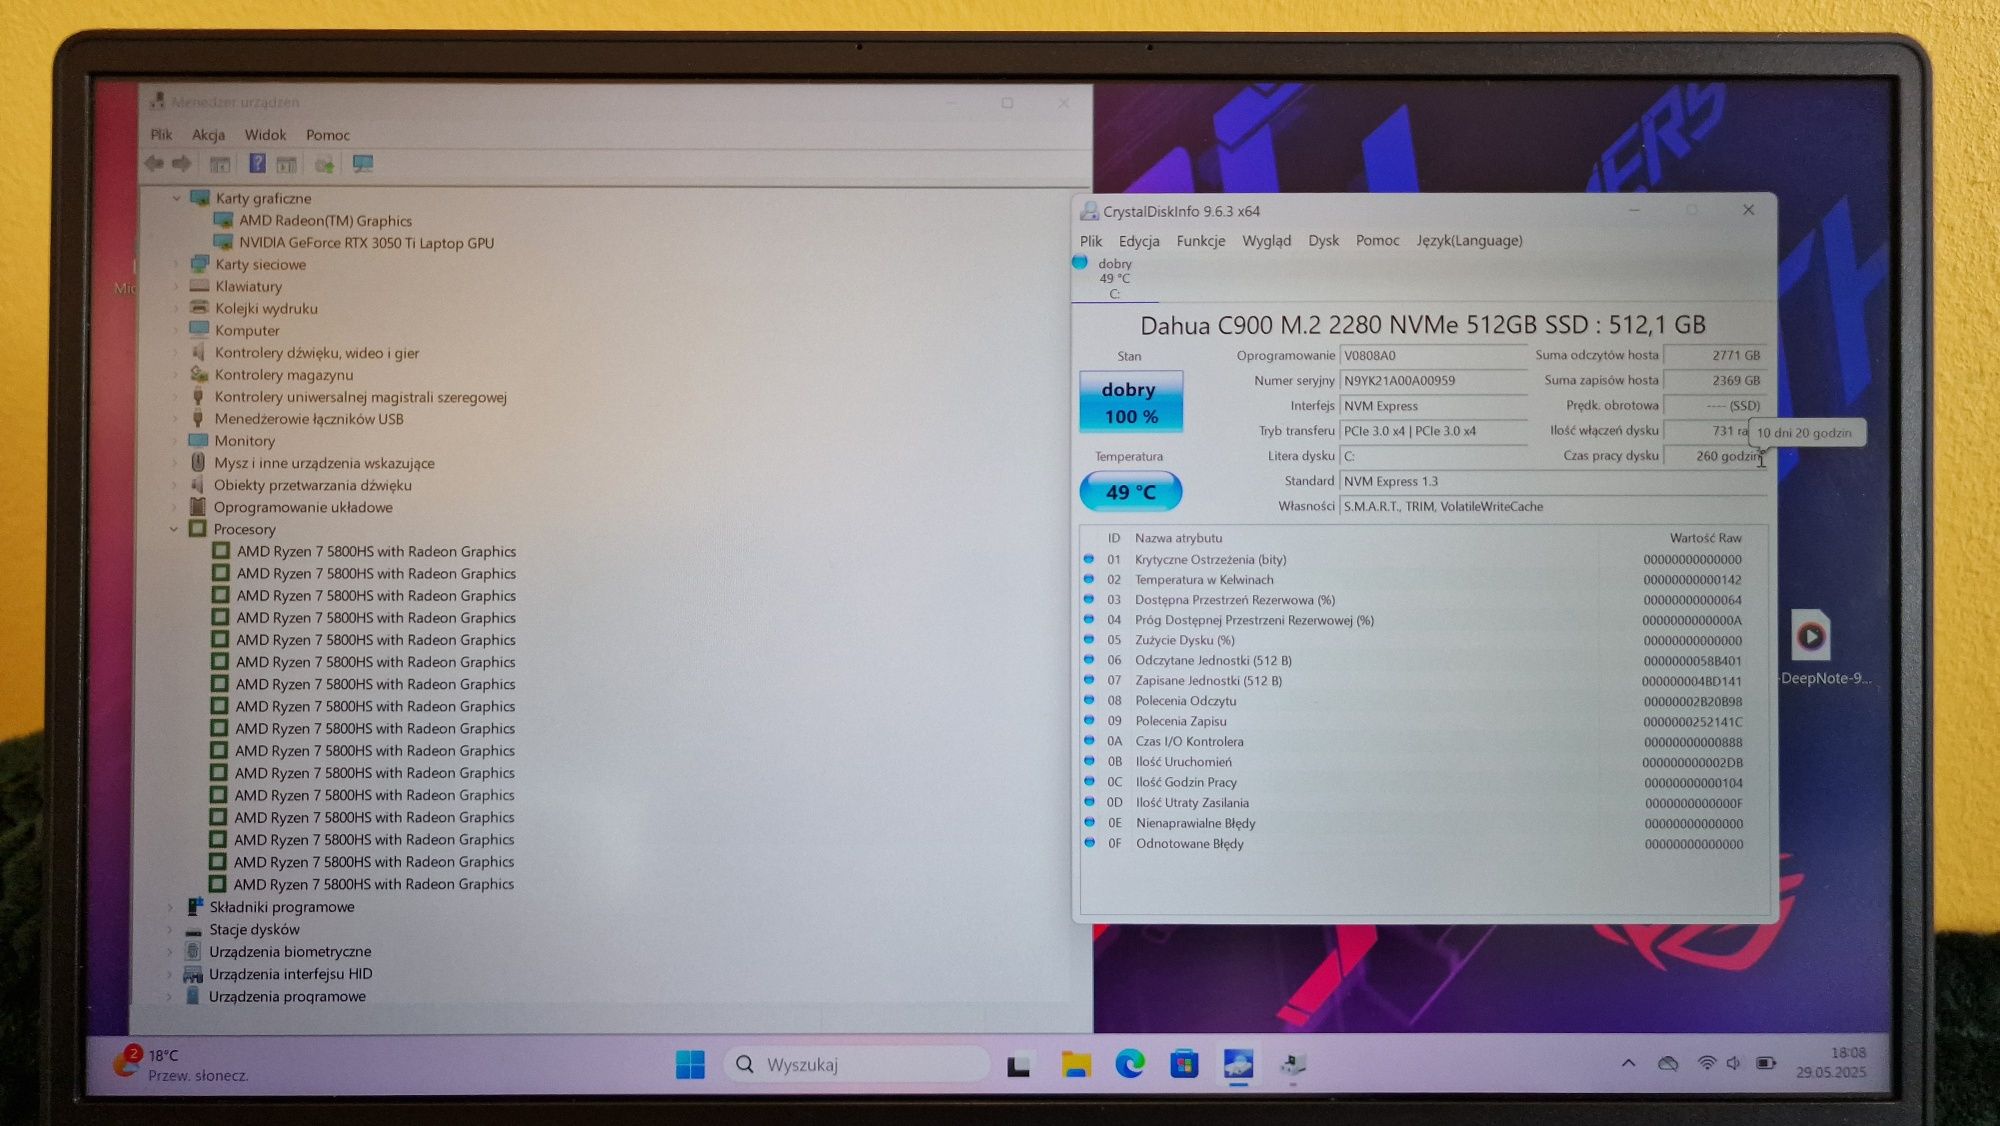Select Kontrolery dźwięku, wideo i gier
This screenshot has width=2000, height=1126.
316,353
